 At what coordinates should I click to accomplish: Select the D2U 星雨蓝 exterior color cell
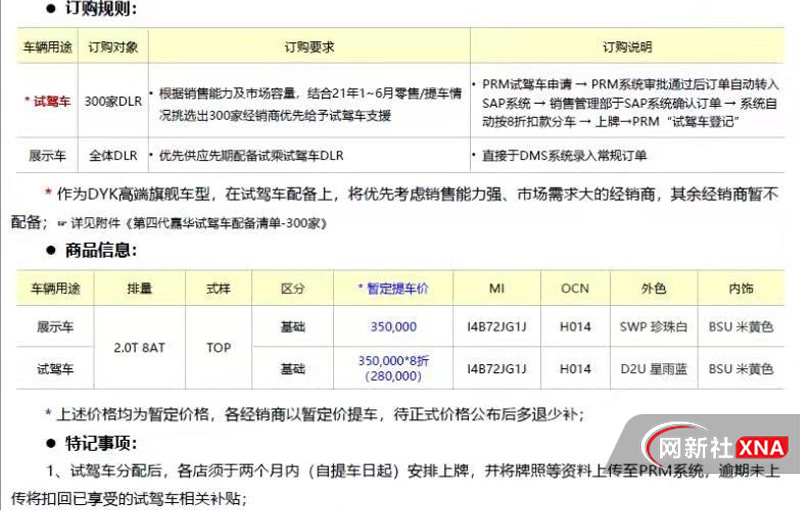[654, 369]
